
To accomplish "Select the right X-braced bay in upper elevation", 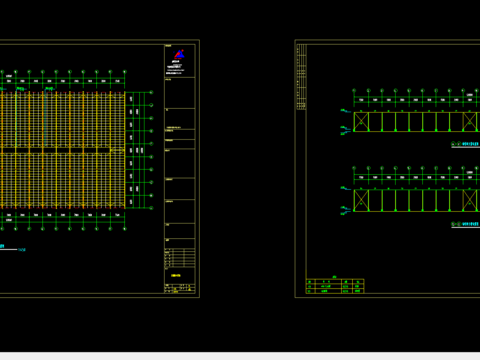I will point(470,122).
